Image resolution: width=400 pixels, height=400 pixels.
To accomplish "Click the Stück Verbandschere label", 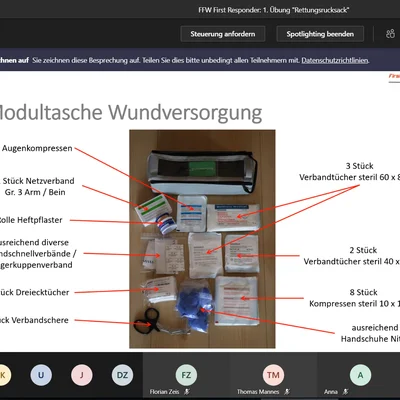I will 34,320.
